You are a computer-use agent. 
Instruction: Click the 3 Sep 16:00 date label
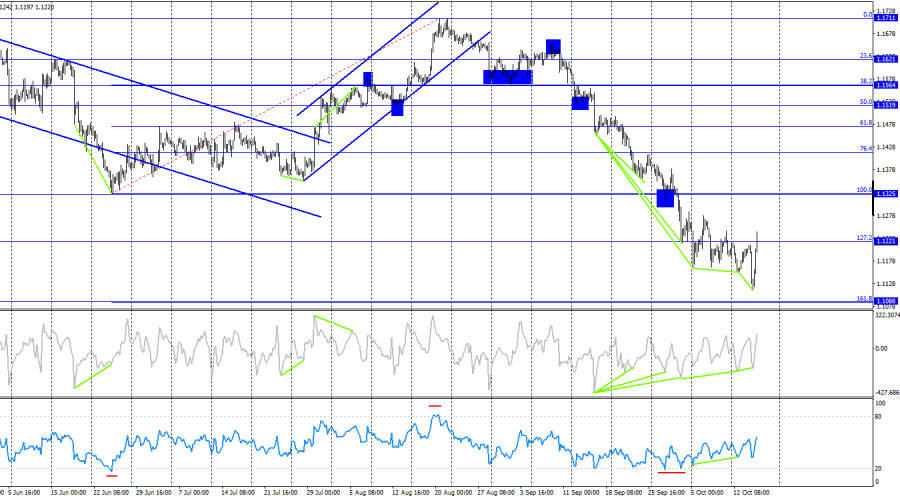[x=537, y=493]
